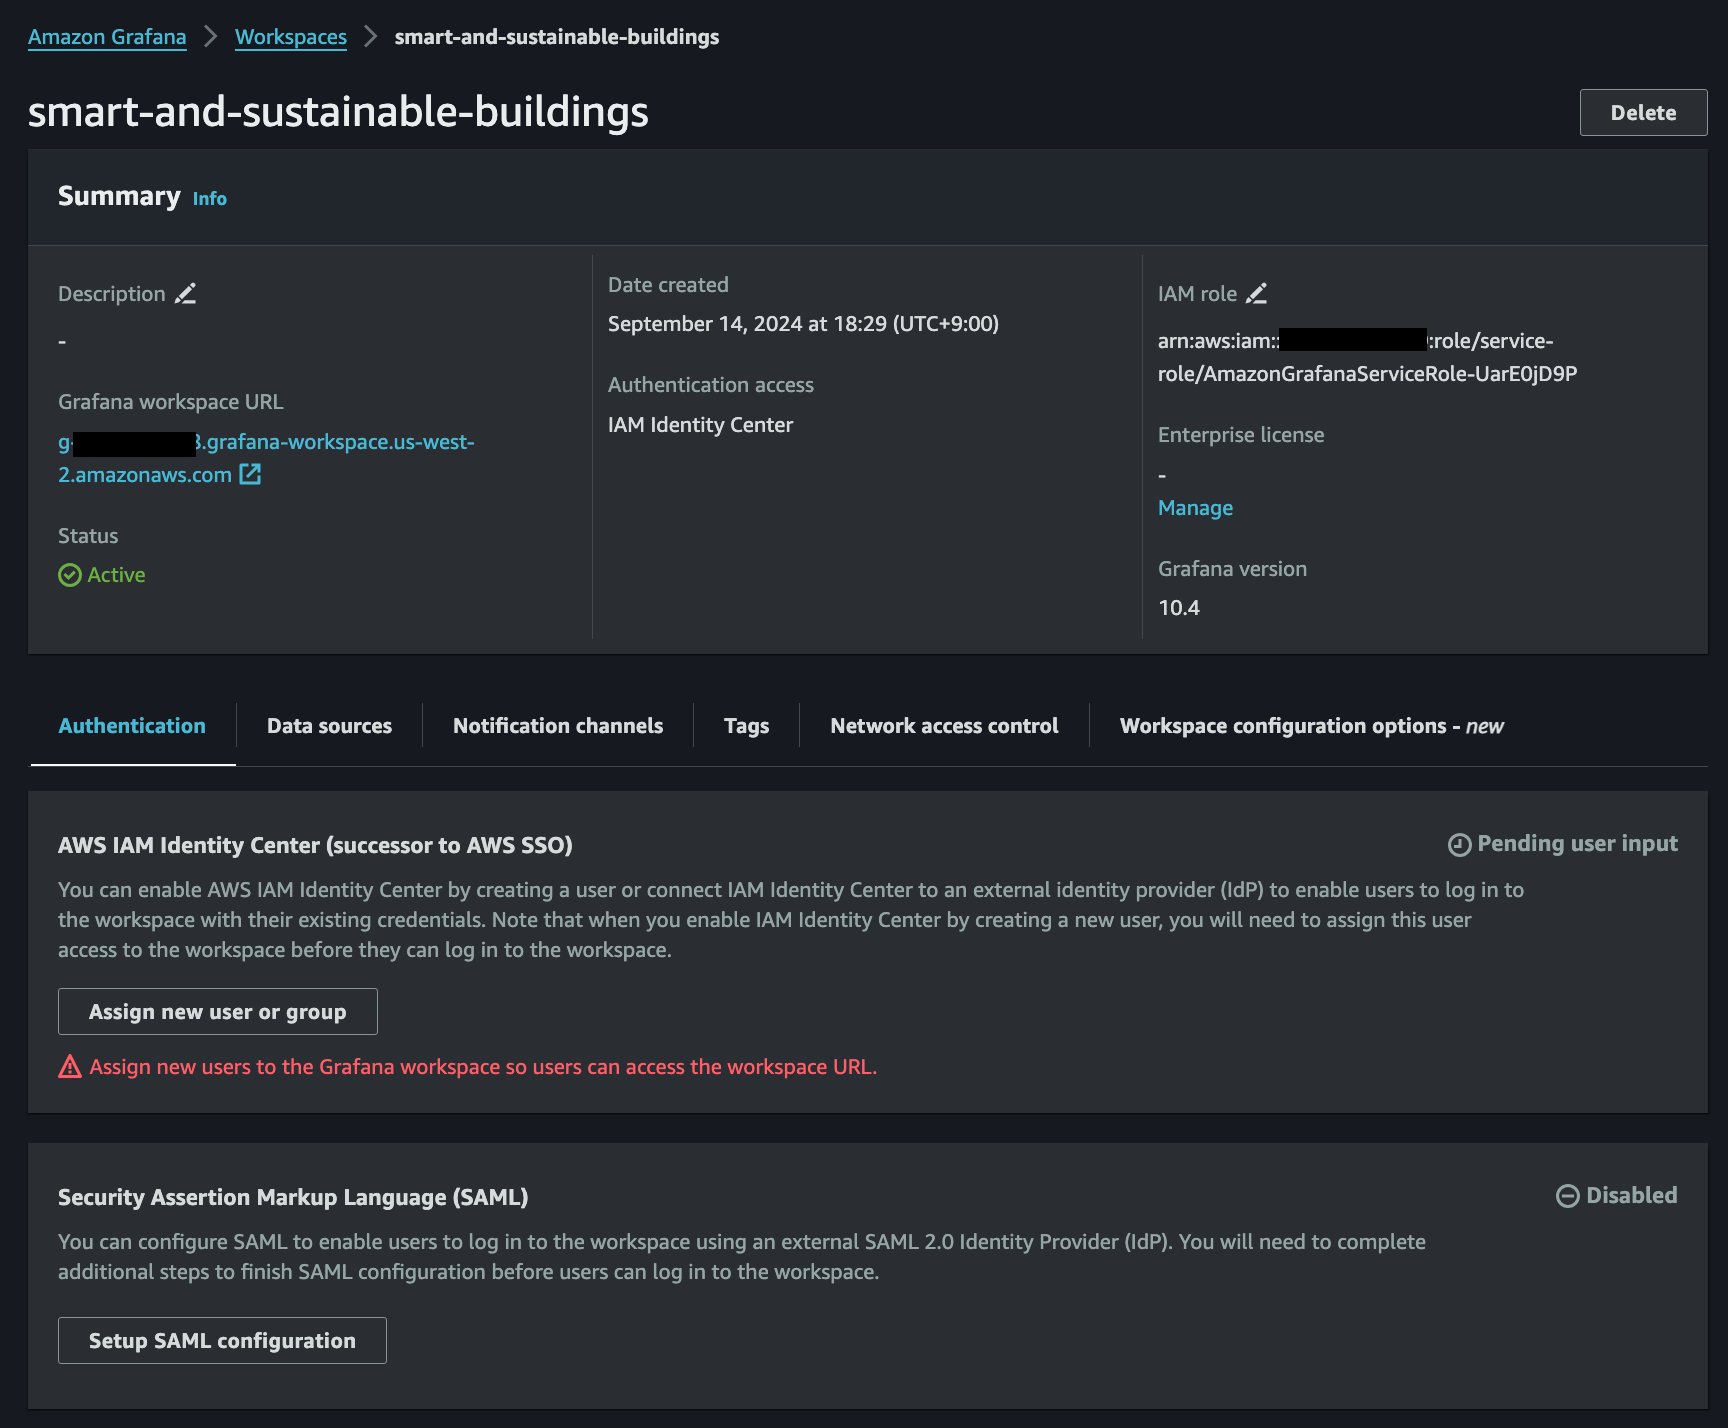The width and height of the screenshot is (1728, 1428).
Task: Click Security Assertion Markup Language heading
Action: tap(293, 1198)
